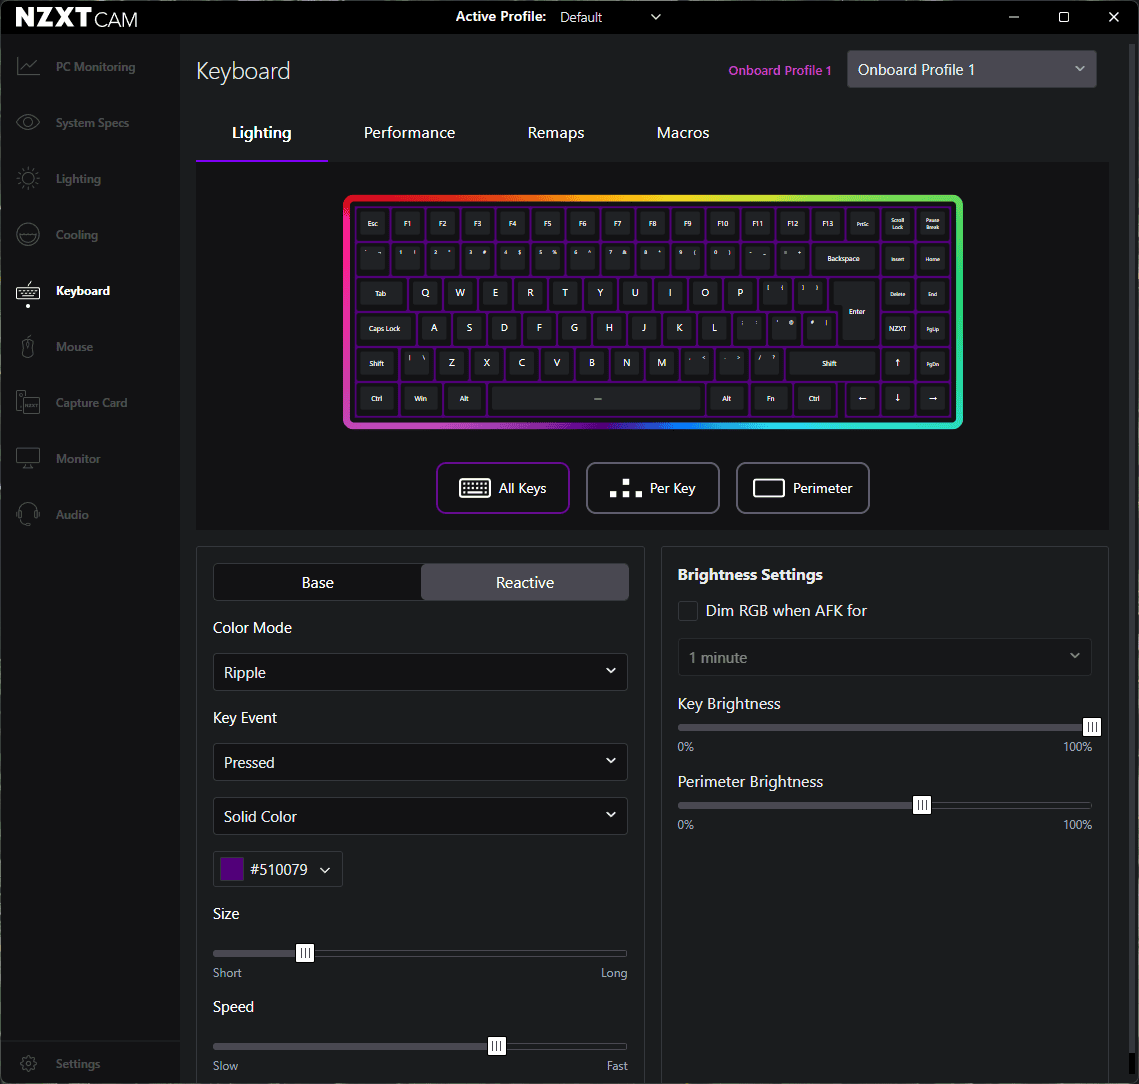Select the Backspace key on keyboard preview
The width and height of the screenshot is (1139, 1084).
pyautogui.click(x=843, y=259)
